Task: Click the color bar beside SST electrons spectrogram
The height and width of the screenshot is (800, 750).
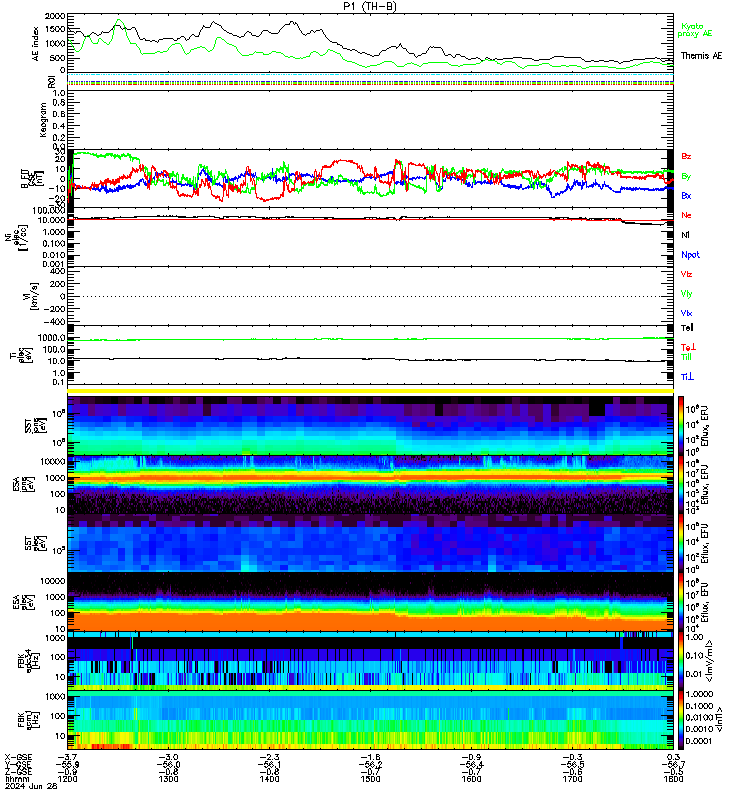Action: point(681,543)
